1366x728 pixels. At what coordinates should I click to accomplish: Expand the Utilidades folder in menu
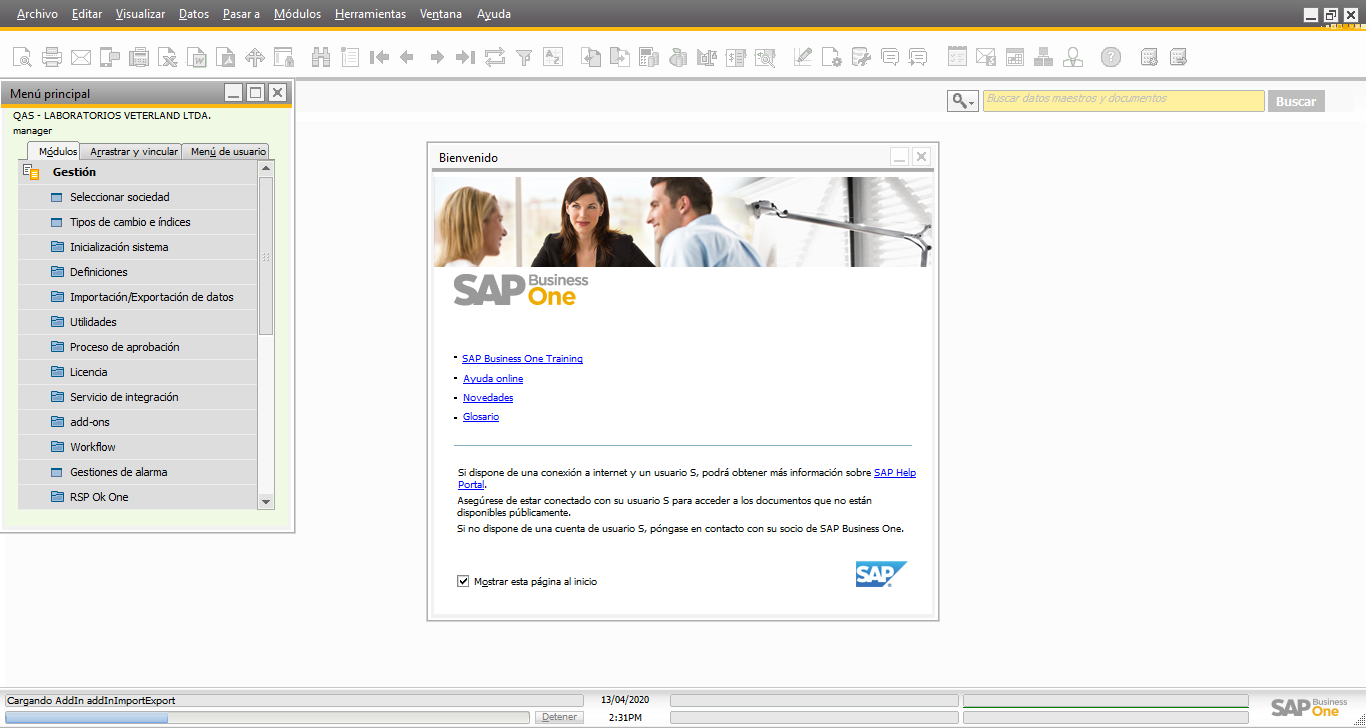93,322
